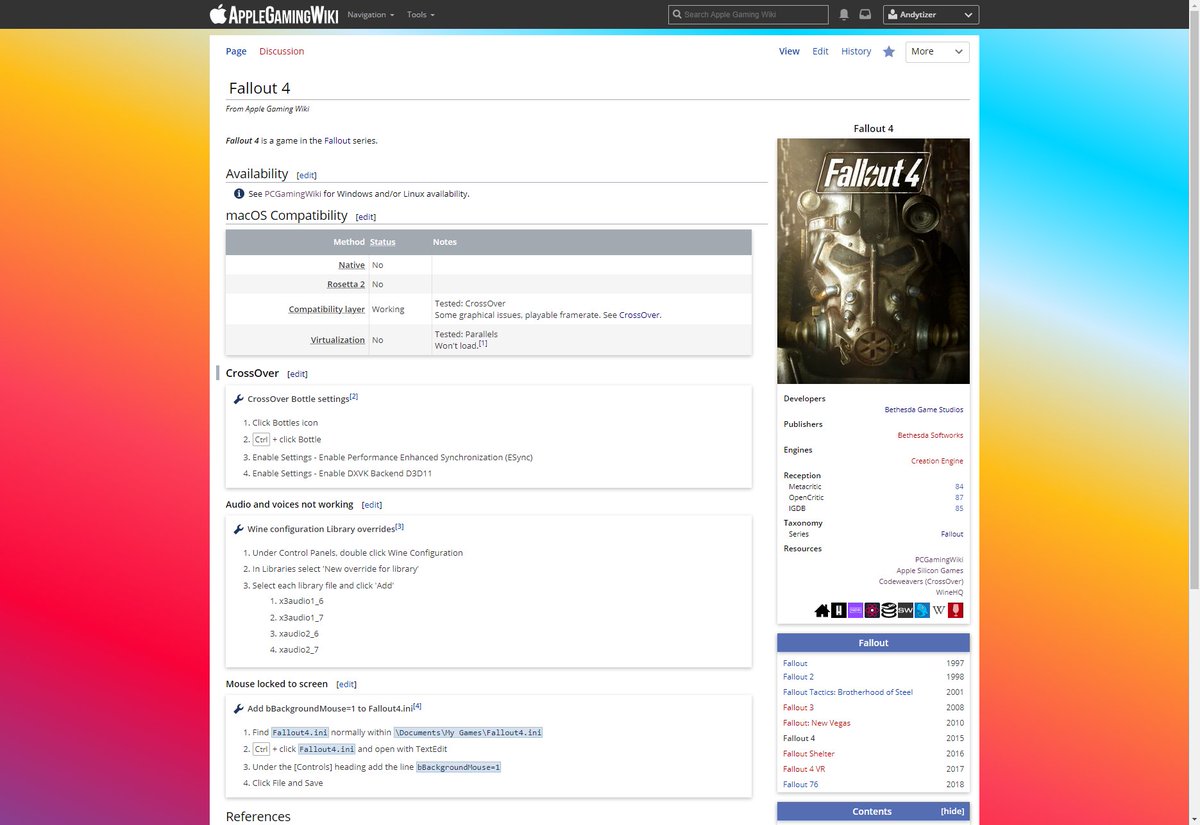The height and width of the screenshot is (825, 1200).
Task: Edit the 'Audio and voices not working' section
Action: point(371,505)
